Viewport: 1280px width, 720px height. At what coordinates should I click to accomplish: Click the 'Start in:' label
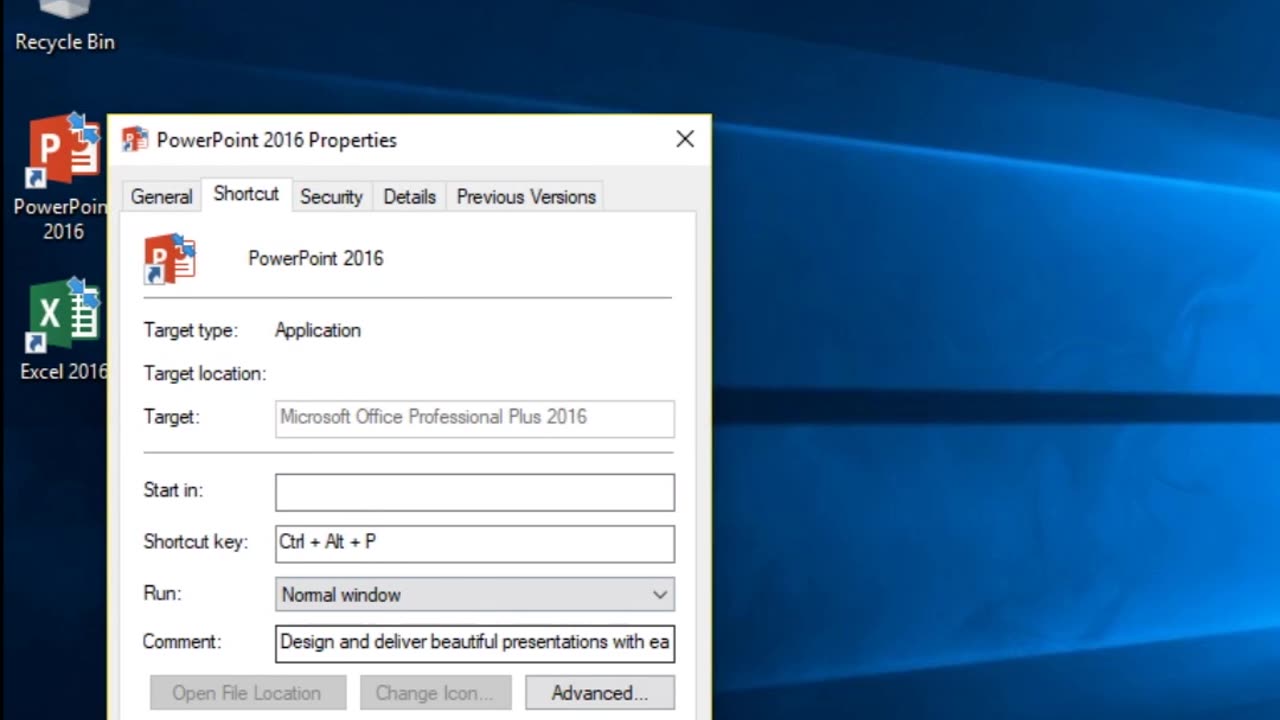pos(172,490)
